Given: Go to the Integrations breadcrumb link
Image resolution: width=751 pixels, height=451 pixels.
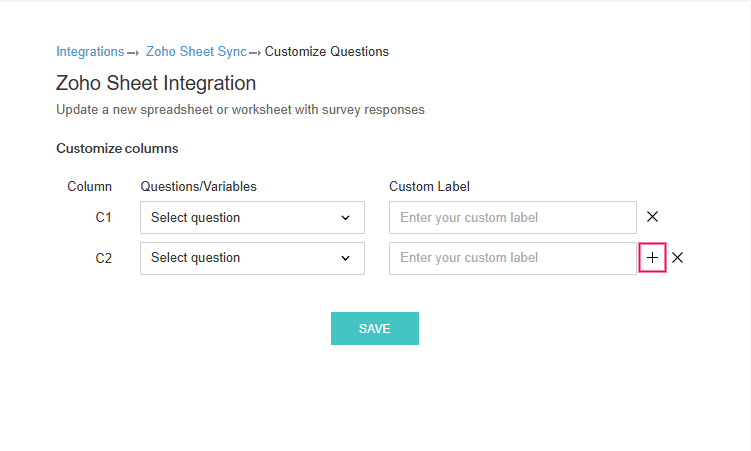Looking at the screenshot, I should (90, 51).
